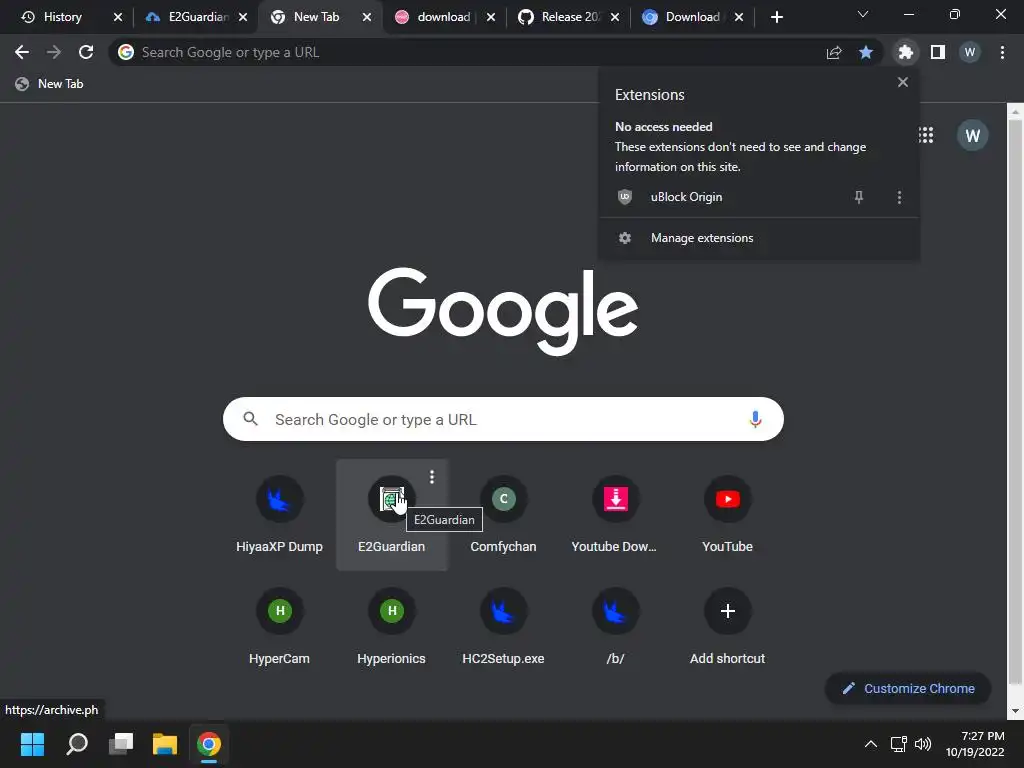
Task: Open Google apps grid
Action: click(x=926, y=135)
